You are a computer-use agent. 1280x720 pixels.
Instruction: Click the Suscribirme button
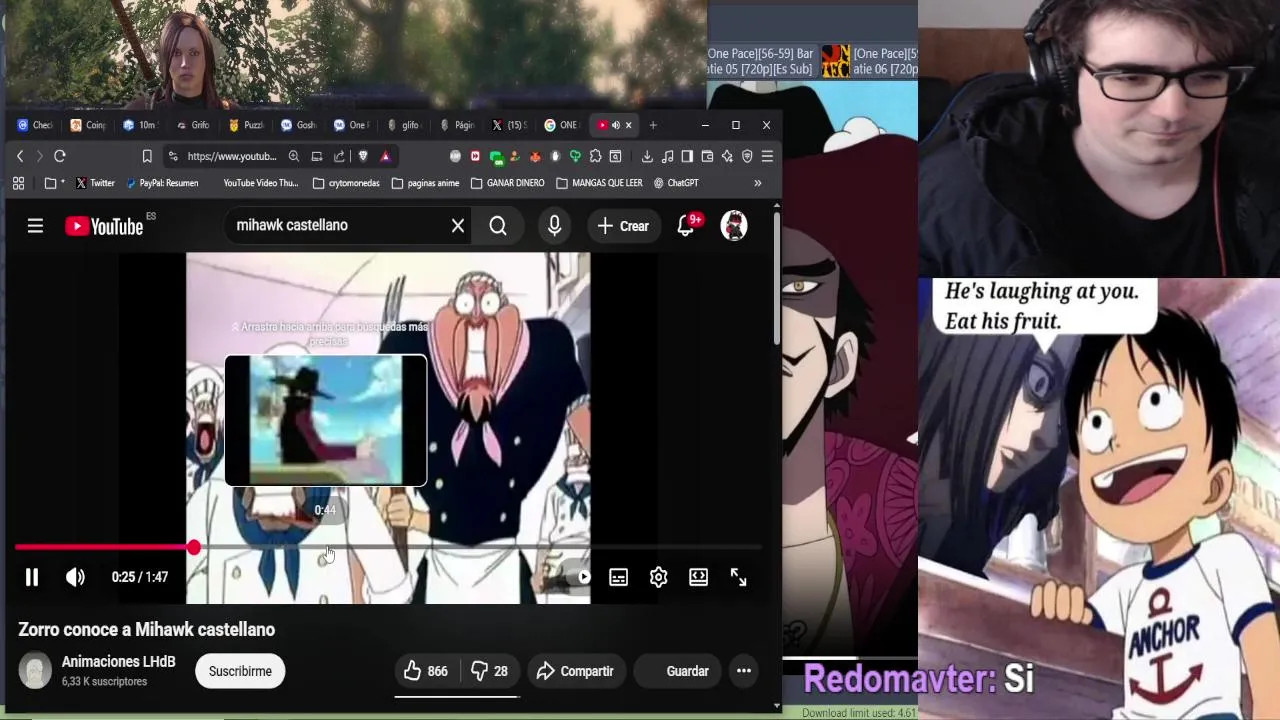(x=240, y=671)
